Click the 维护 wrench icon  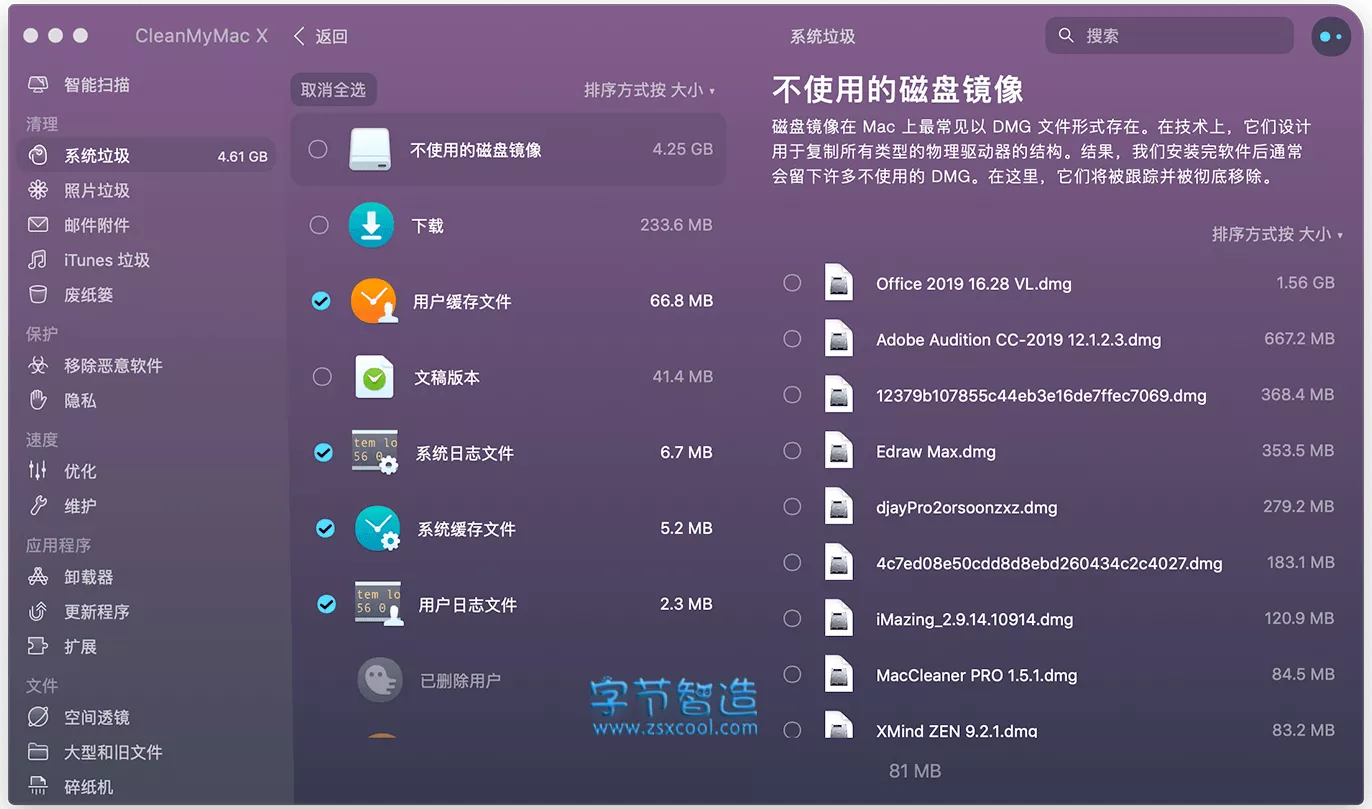pyautogui.click(x=38, y=505)
